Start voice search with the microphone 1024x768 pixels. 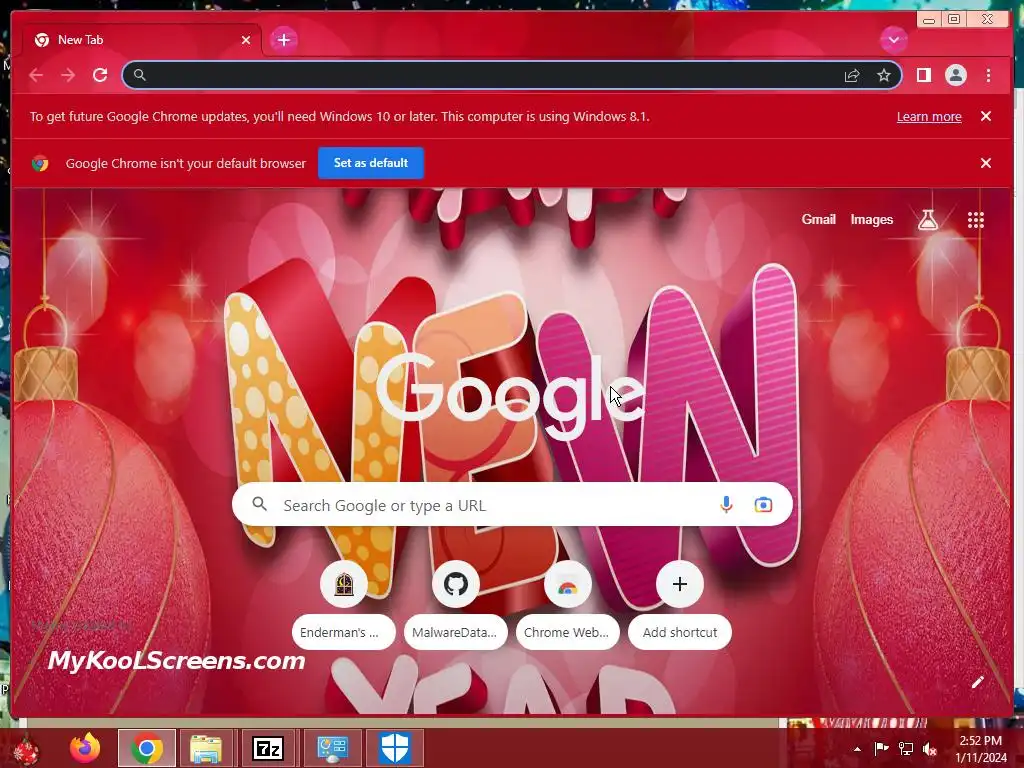[726, 504]
